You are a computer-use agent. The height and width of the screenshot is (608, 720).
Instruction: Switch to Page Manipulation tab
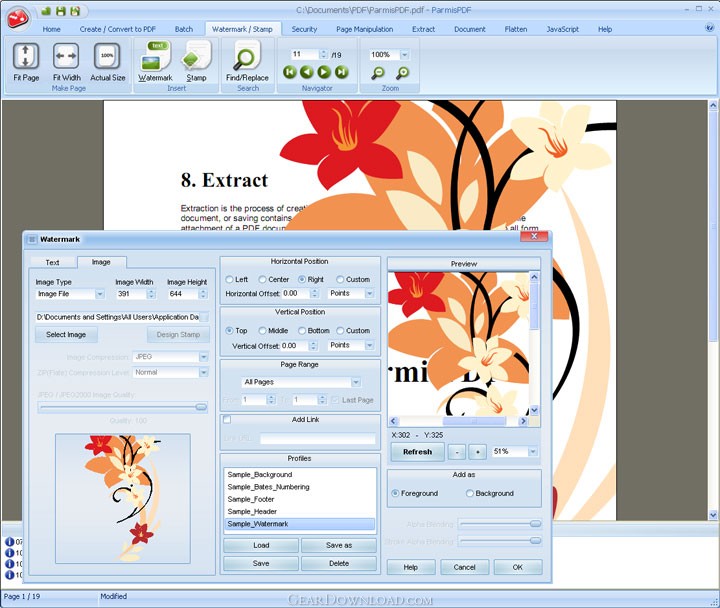(x=365, y=29)
